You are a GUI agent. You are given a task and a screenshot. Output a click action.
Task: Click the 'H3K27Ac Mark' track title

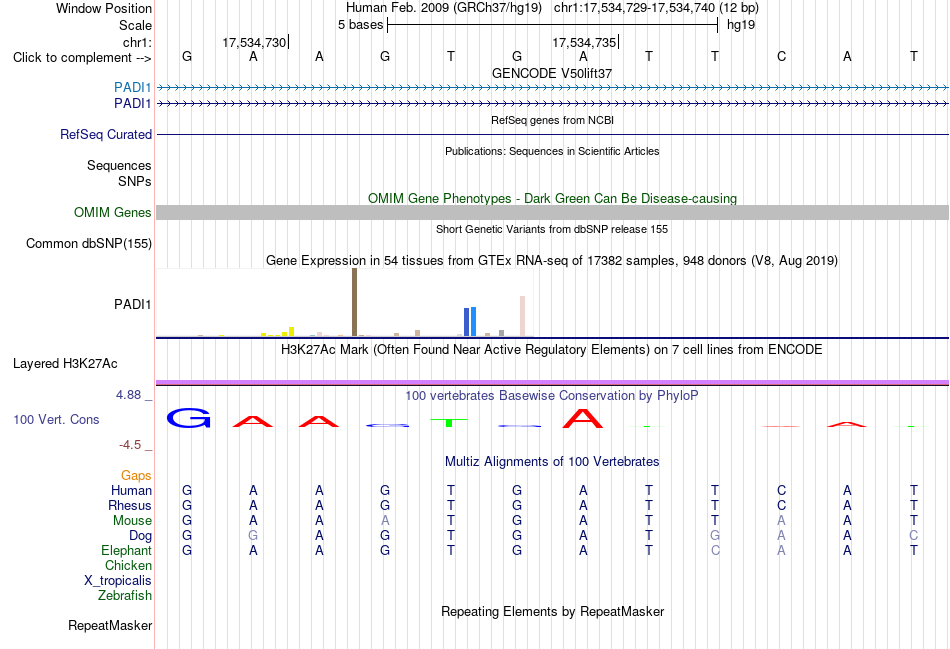[x=552, y=350]
